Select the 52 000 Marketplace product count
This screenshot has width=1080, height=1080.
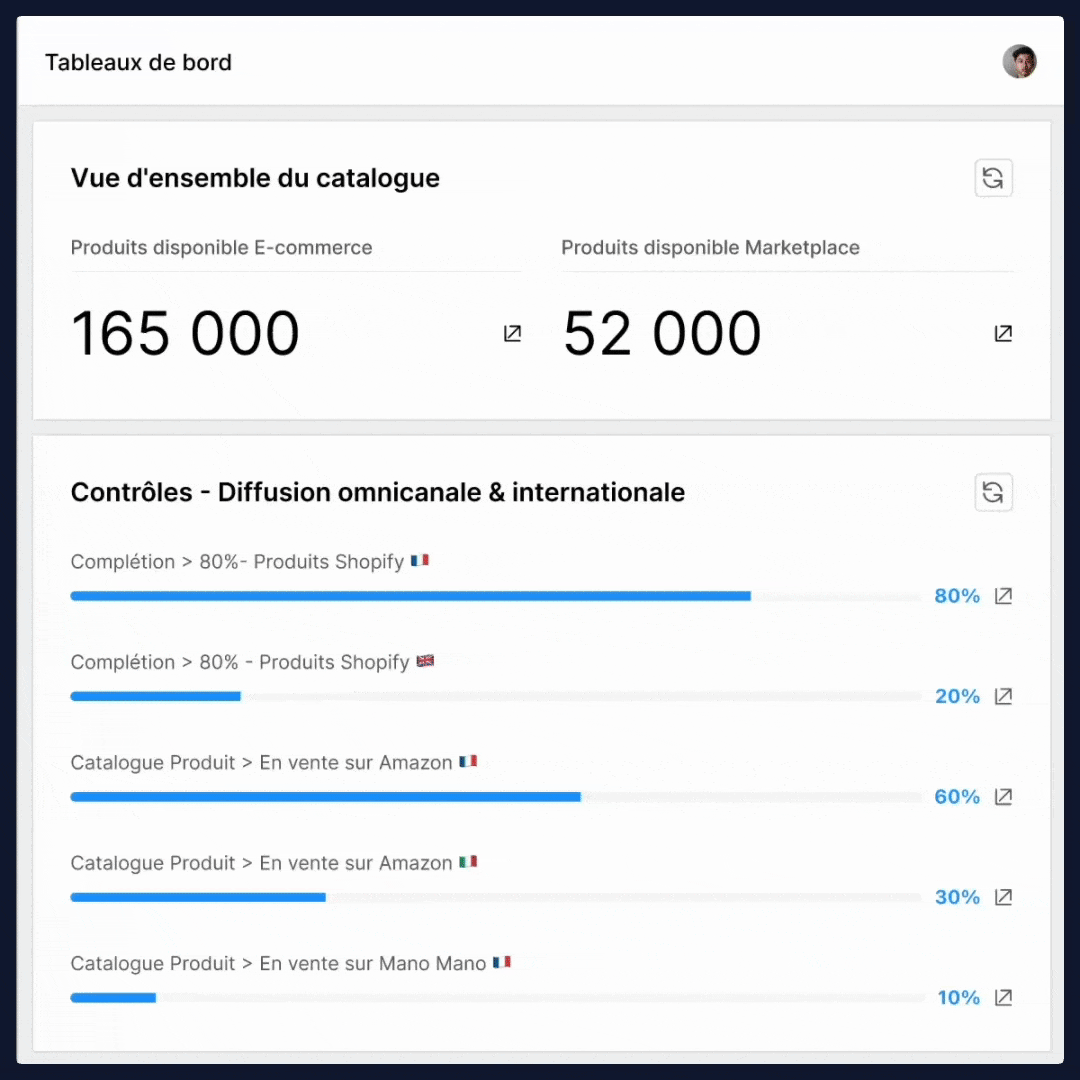(662, 334)
